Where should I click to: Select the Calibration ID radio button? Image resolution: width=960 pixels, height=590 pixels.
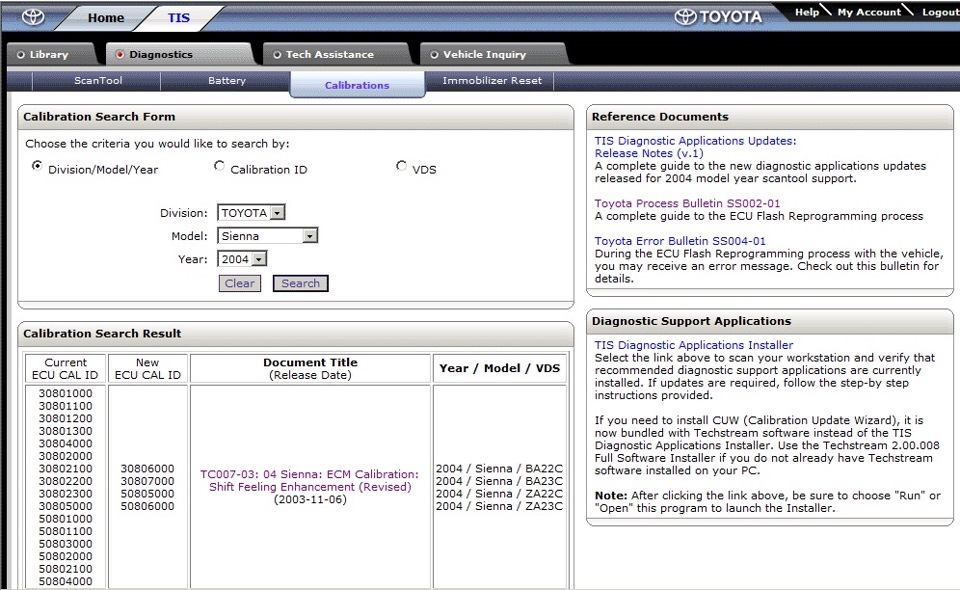[219, 166]
